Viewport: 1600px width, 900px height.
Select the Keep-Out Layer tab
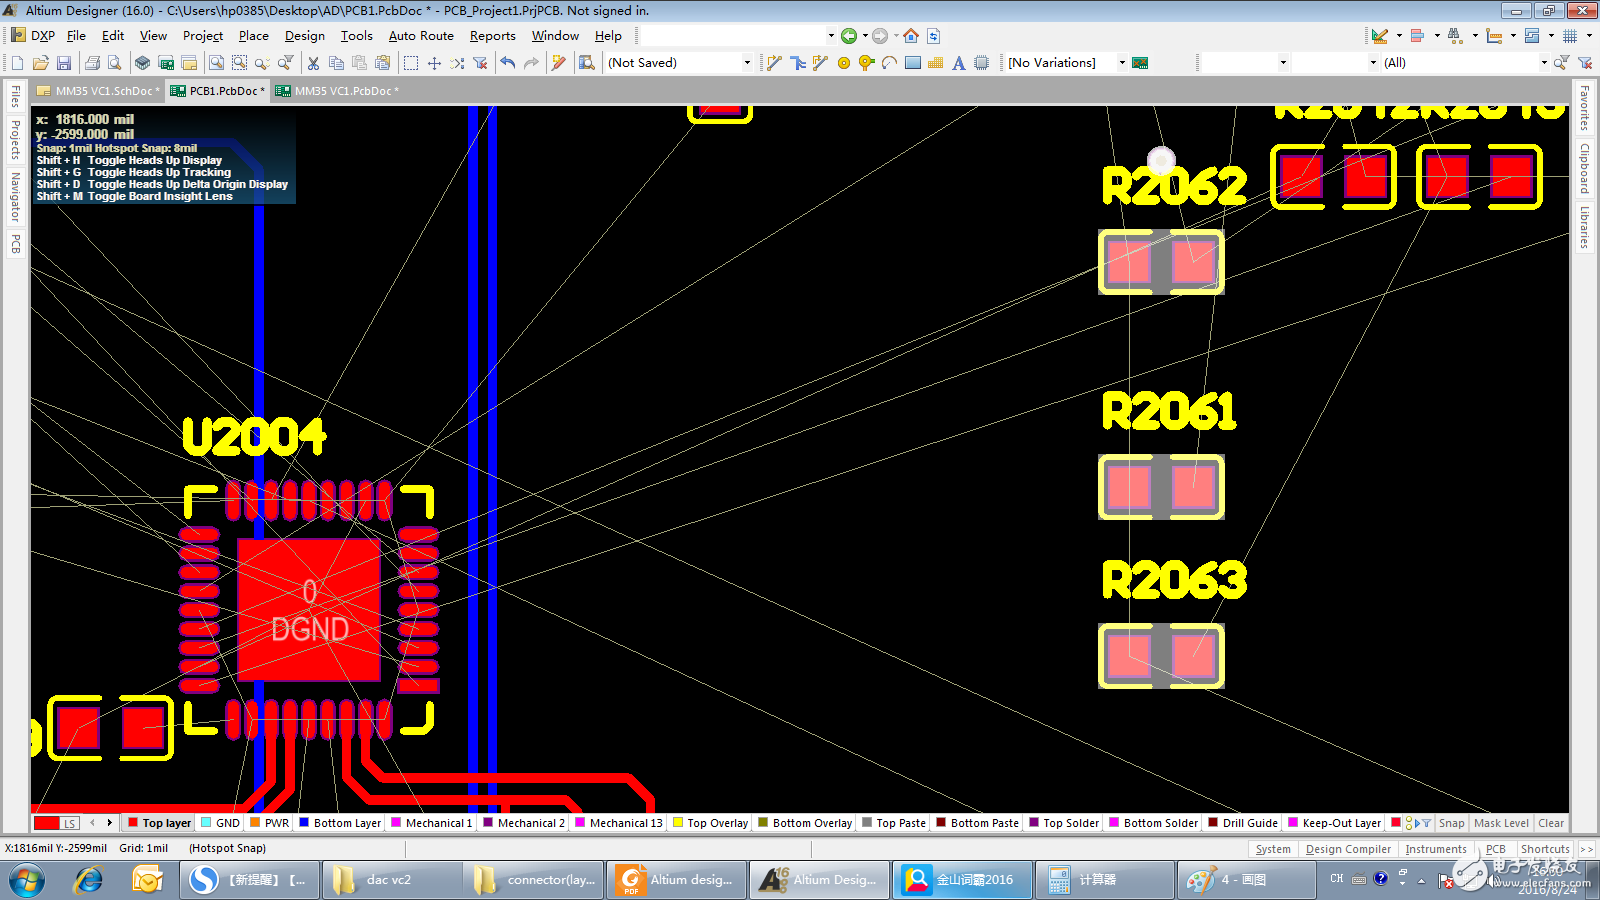pyautogui.click(x=1335, y=823)
